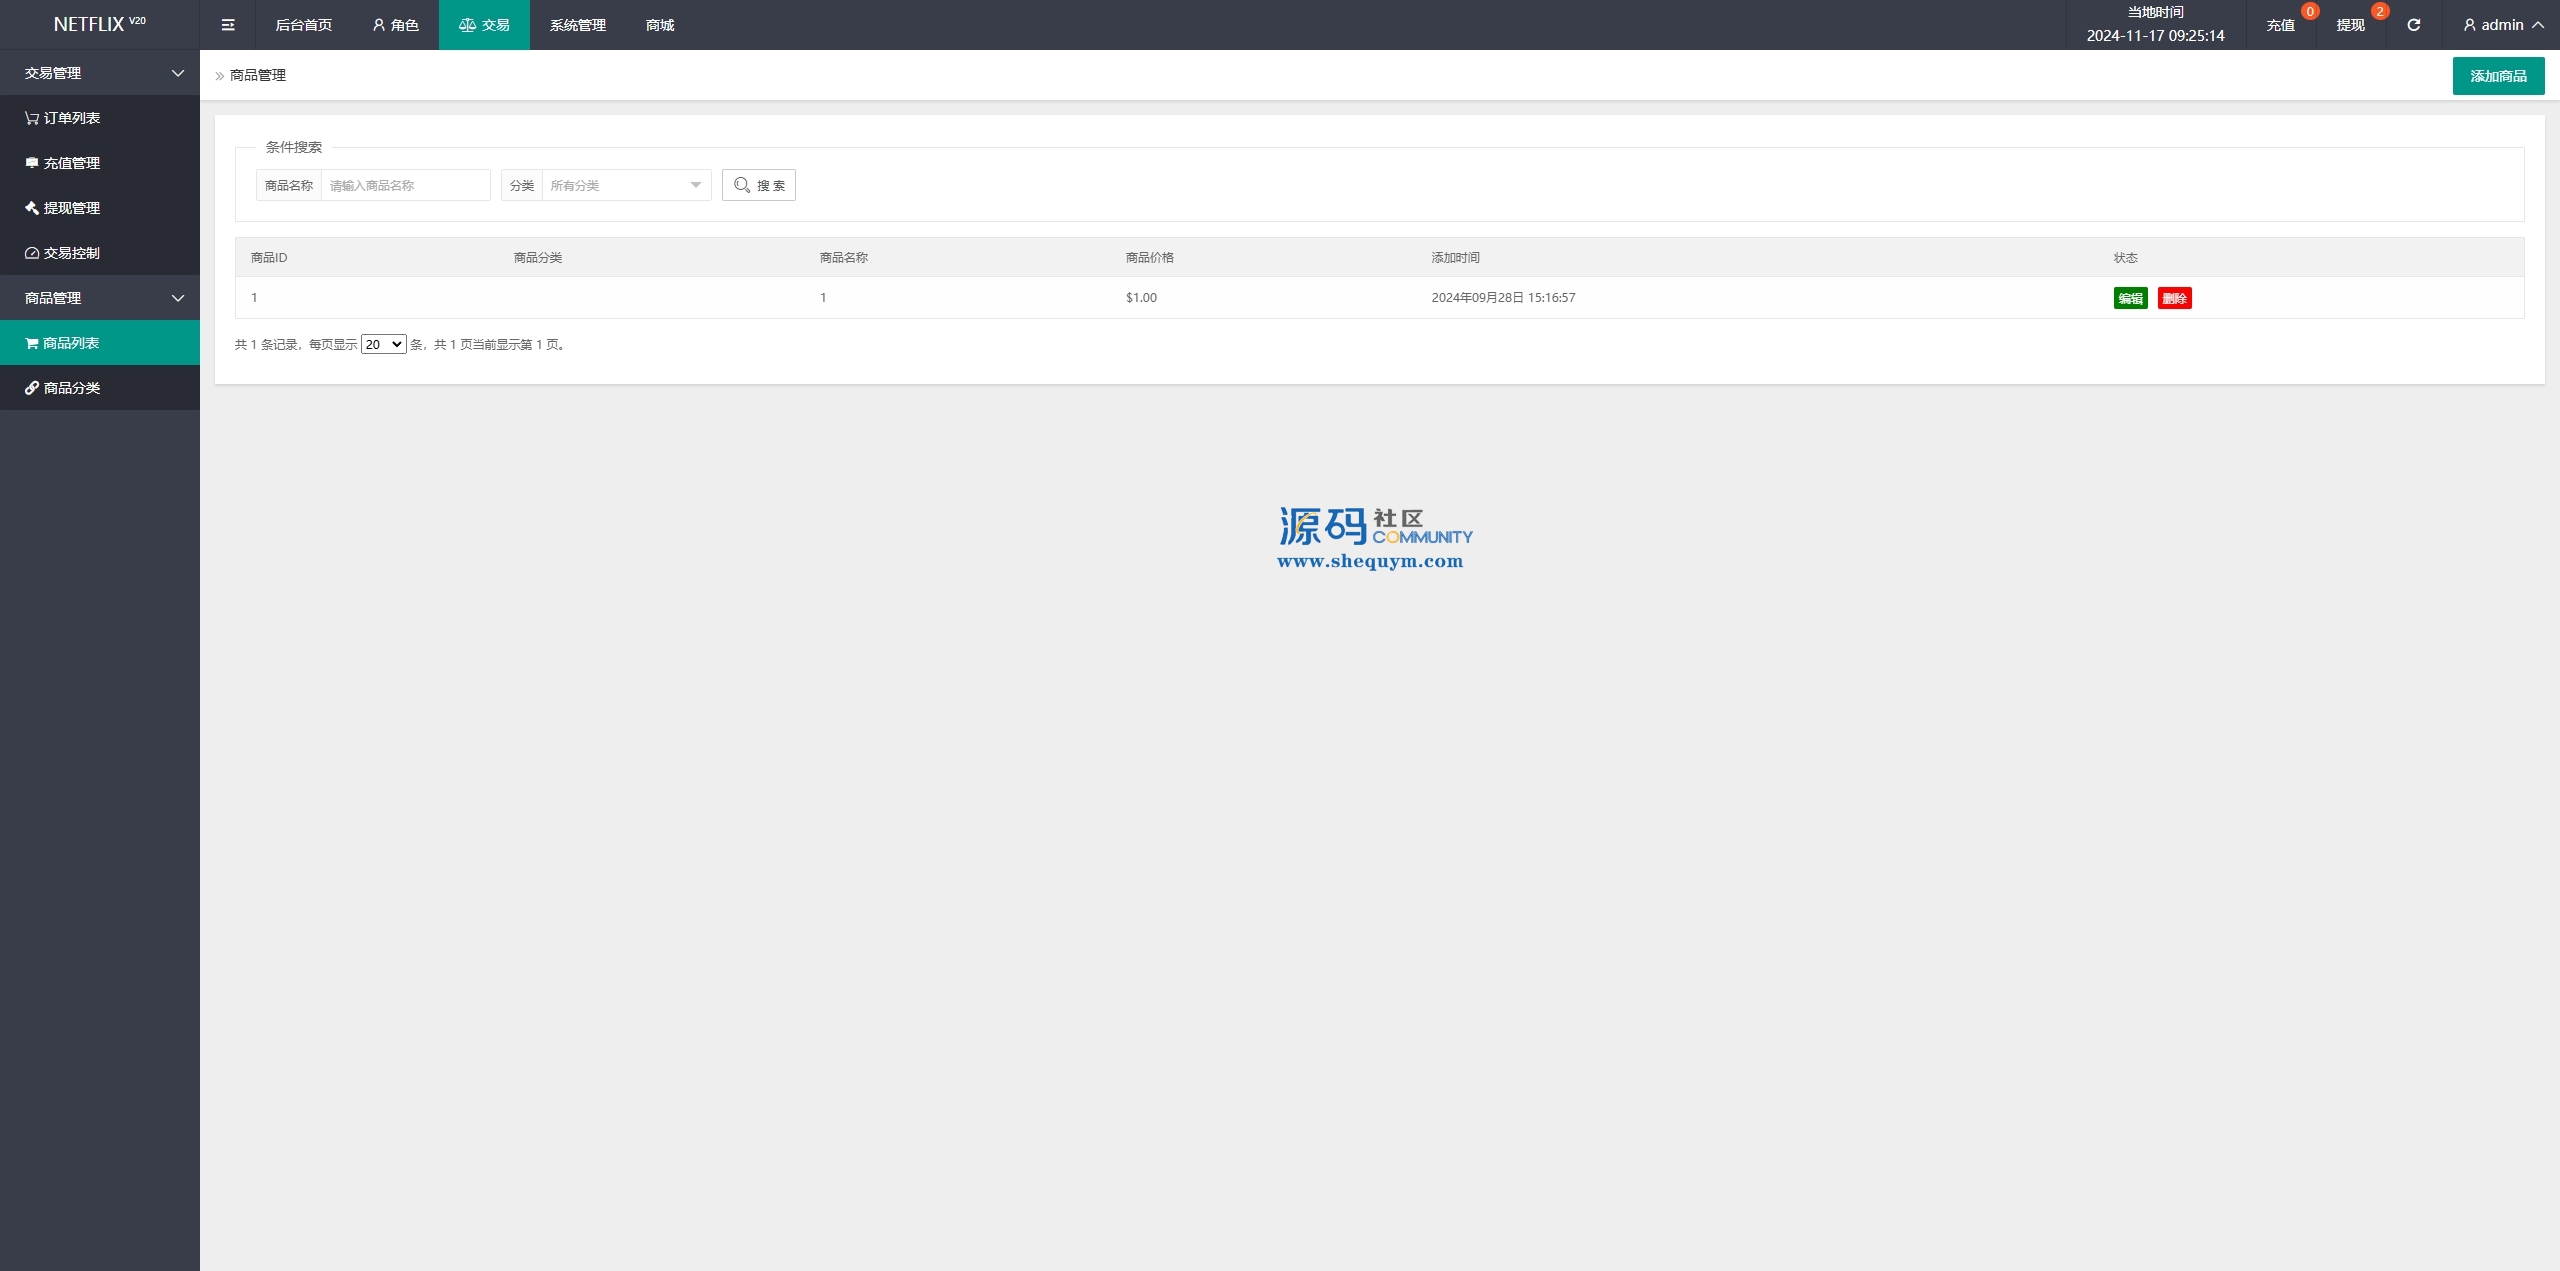The height and width of the screenshot is (1271, 2560).
Task: Expand the admin user menu
Action: (2502, 25)
